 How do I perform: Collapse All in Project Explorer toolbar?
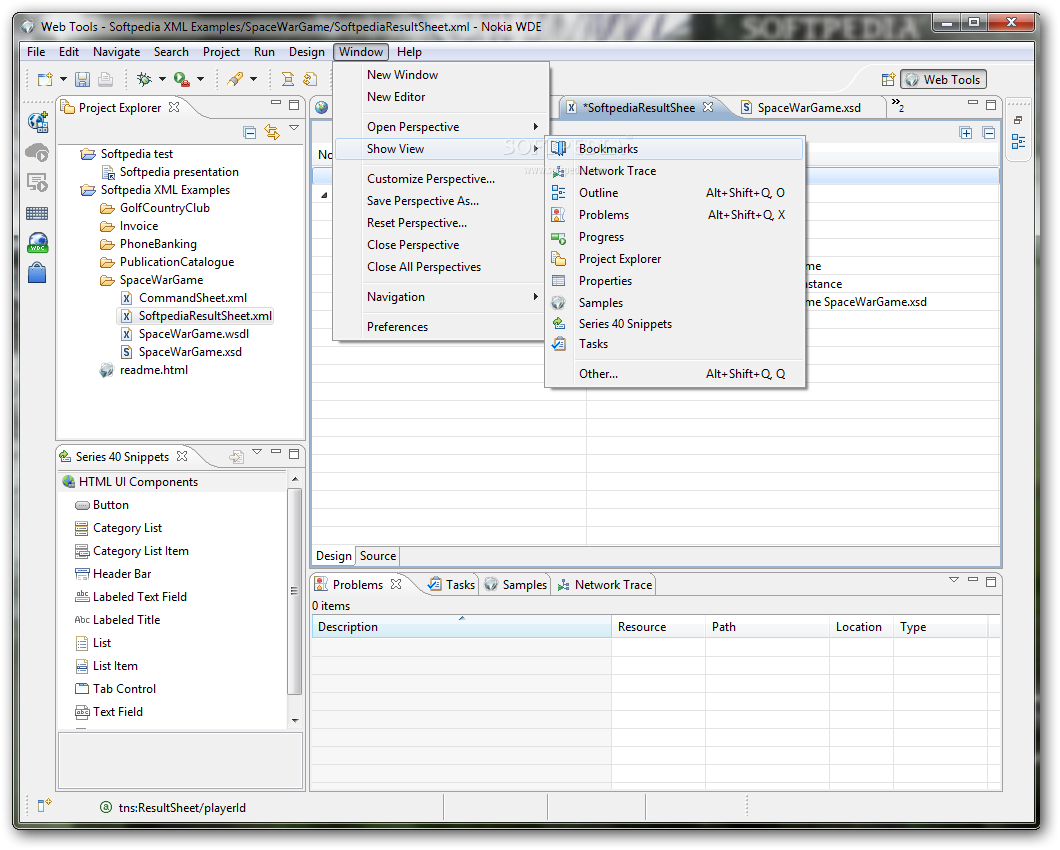pyautogui.click(x=249, y=133)
